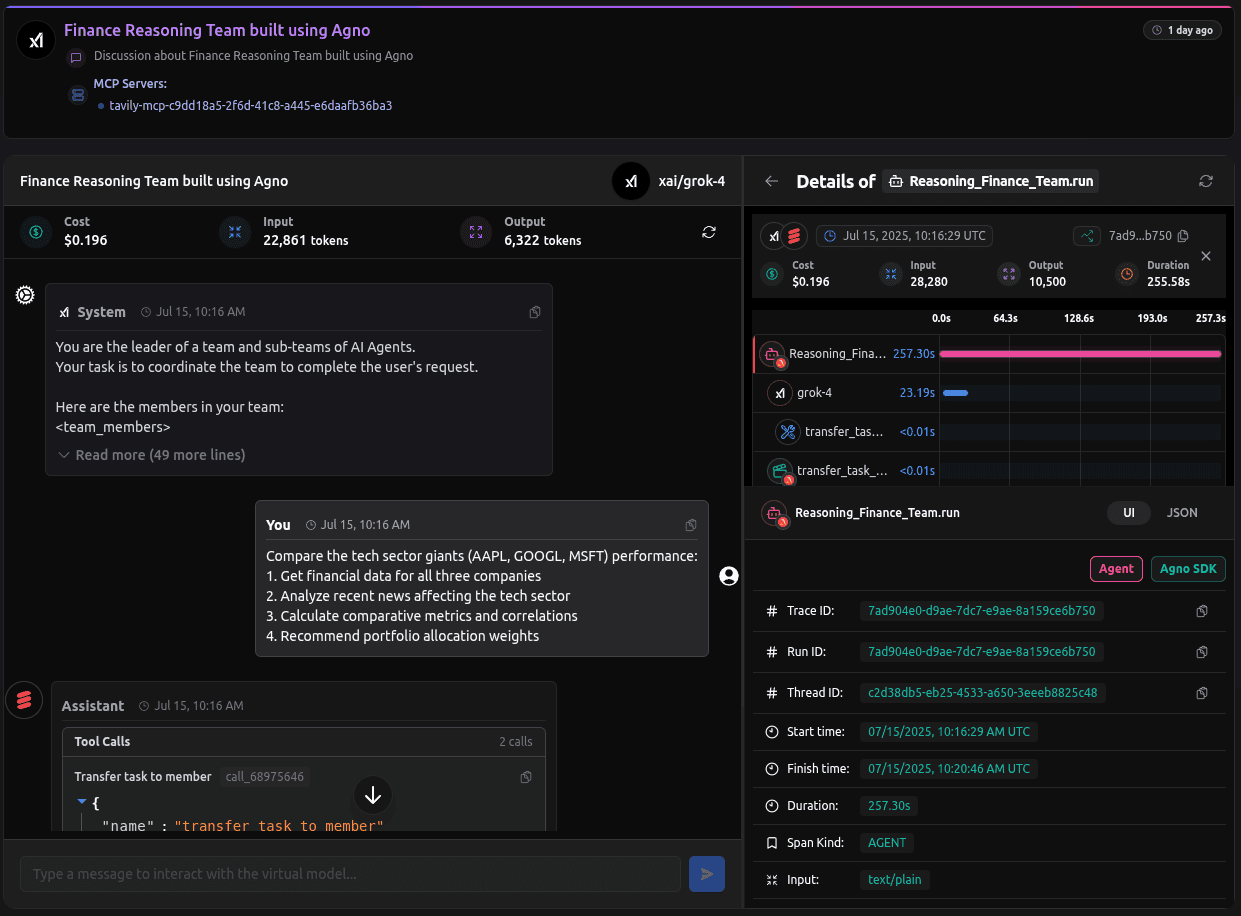This screenshot has width=1241, height=916.
Task: Send the message with the arrow button
Action: (x=707, y=874)
